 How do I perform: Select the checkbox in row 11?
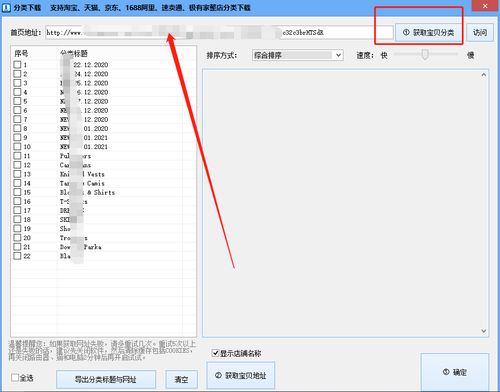(17, 156)
